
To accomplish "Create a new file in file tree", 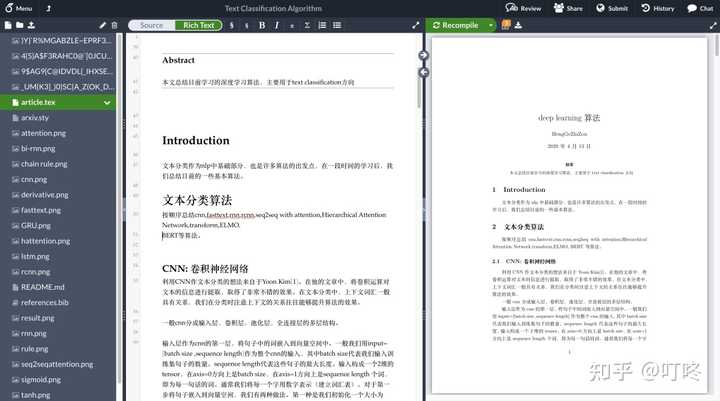I will tap(8, 25).
